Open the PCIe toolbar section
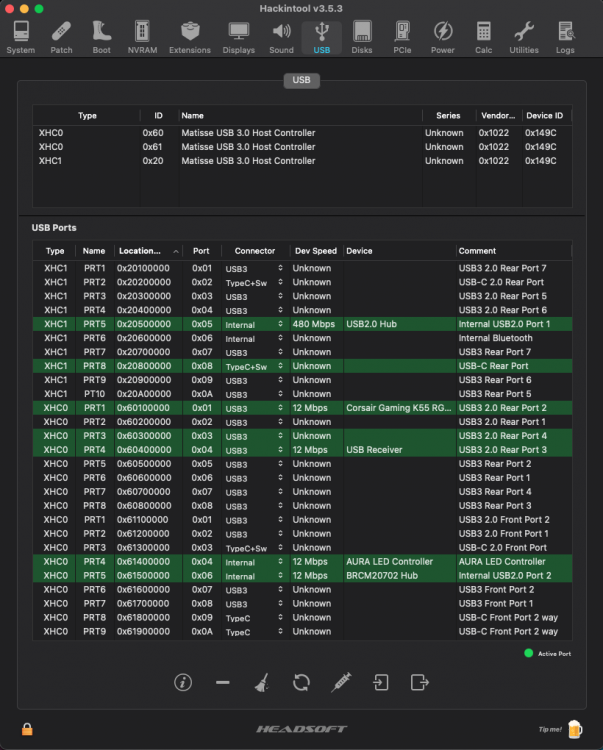The height and width of the screenshot is (750, 603). point(402,37)
